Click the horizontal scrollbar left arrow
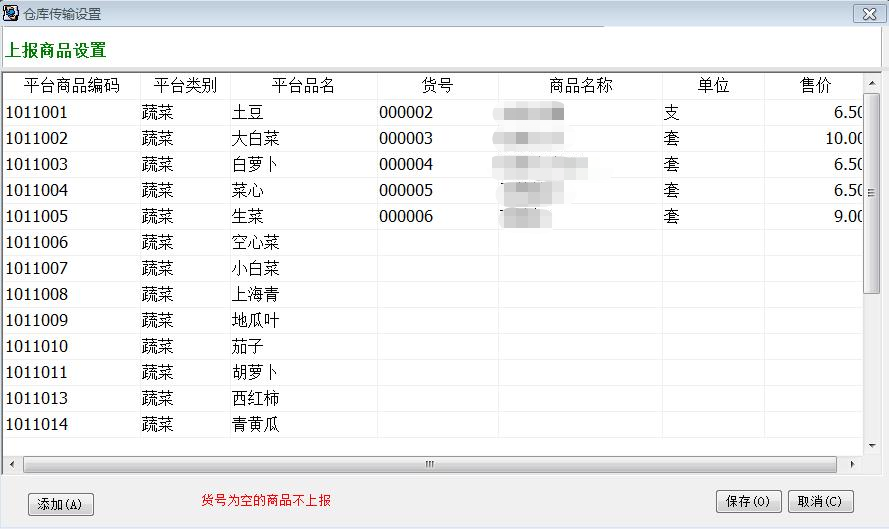This screenshot has height=529, width=889. [12, 465]
